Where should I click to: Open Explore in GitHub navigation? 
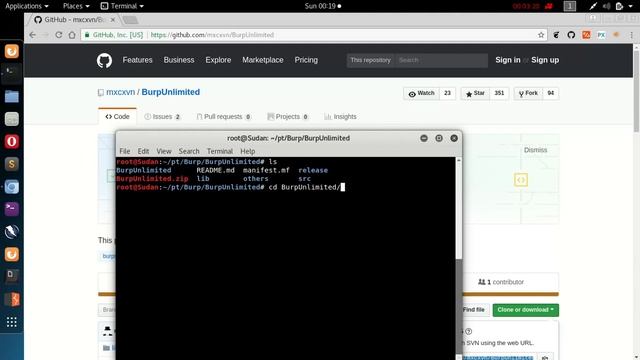(218, 60)
